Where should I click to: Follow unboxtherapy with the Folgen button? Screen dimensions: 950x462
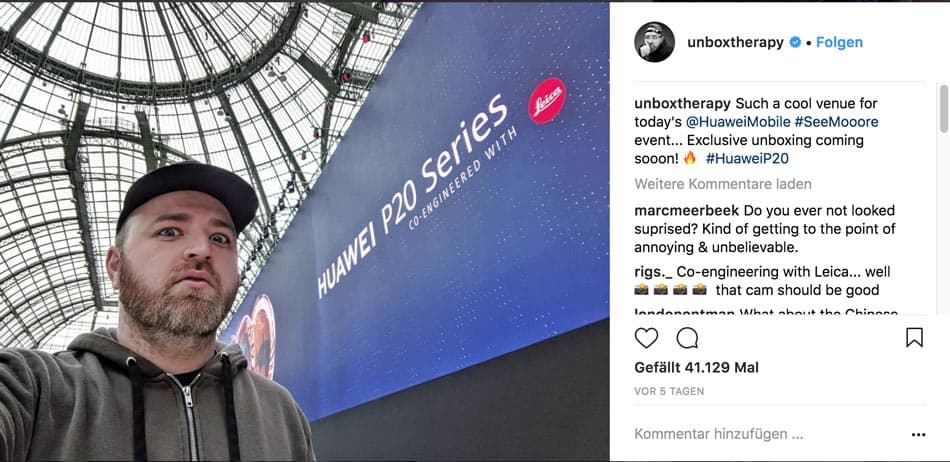tap(839, 42)
